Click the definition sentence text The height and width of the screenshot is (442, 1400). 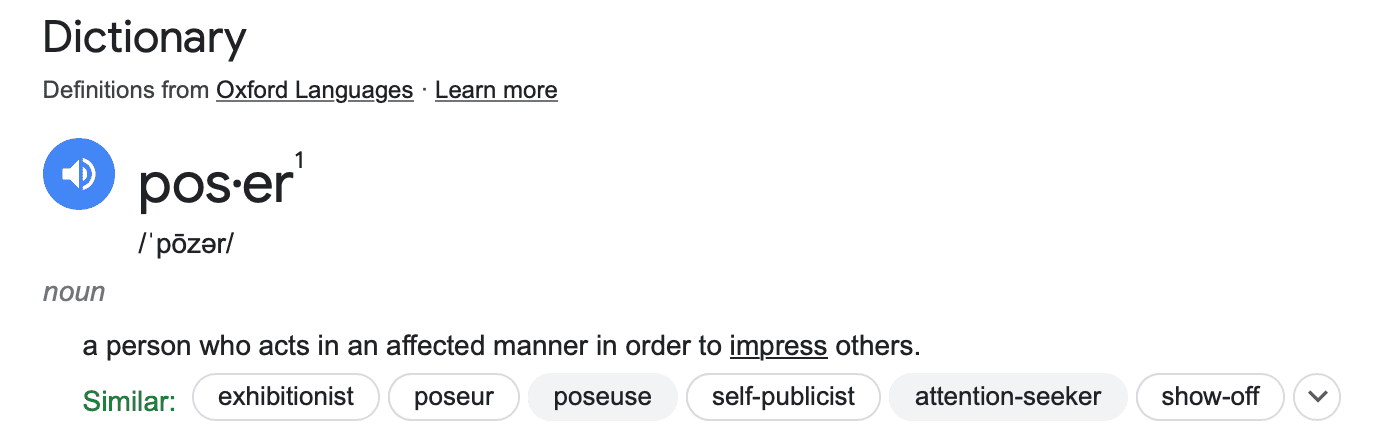click(x=501, y=347)
